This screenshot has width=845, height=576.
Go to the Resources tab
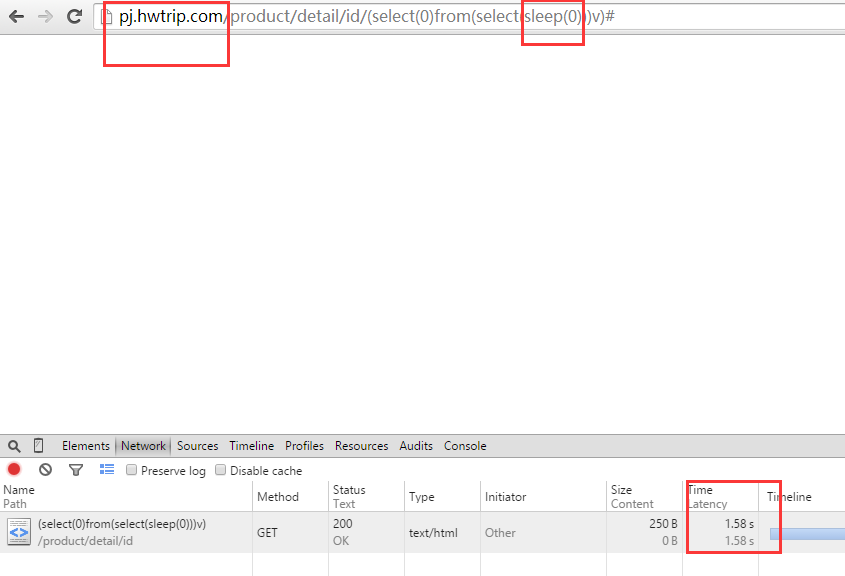point(362,446)
